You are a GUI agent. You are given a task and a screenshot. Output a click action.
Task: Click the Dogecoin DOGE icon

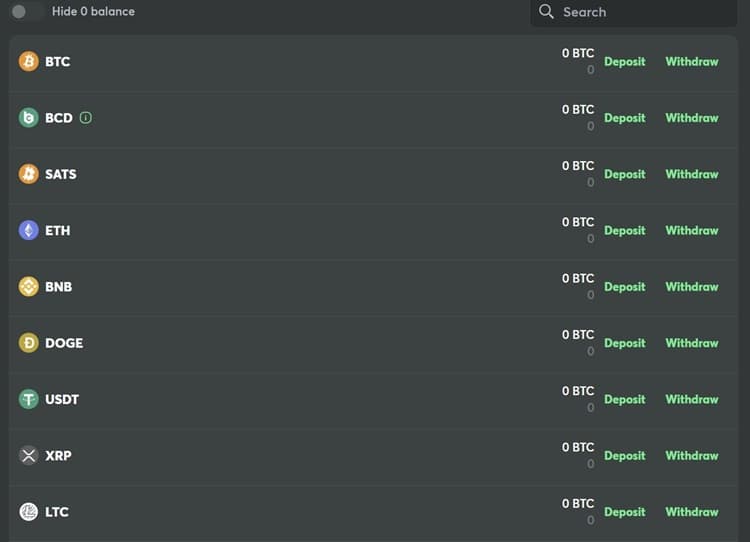click(29, 343)
